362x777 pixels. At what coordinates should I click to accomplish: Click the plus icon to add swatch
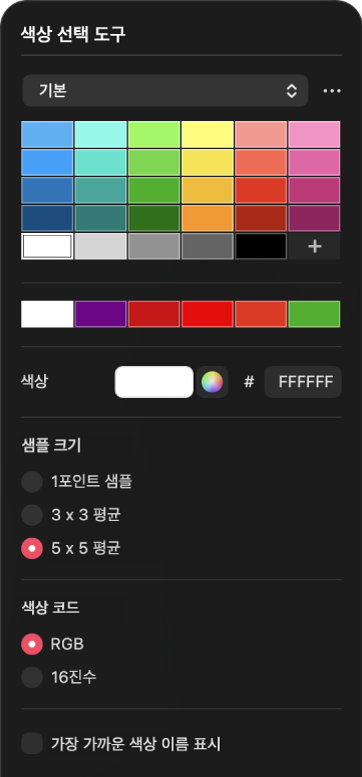click(x=314, y=246)
